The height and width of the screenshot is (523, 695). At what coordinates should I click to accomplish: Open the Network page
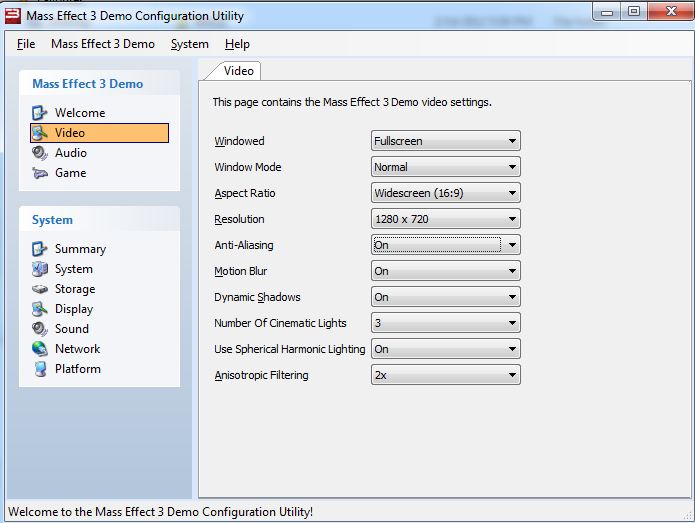tap(77, 349)
